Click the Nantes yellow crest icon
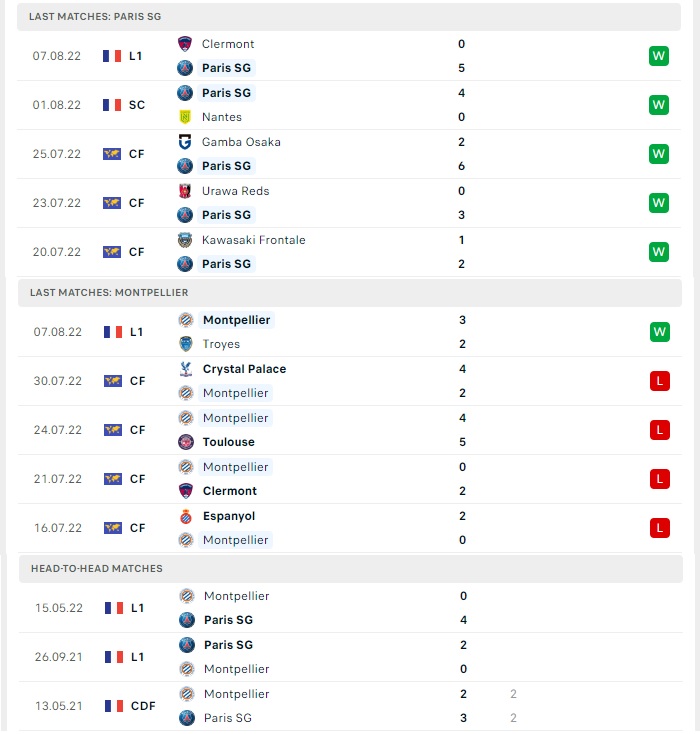The height and width of the screenshot is (734, 700). [185, 117]
